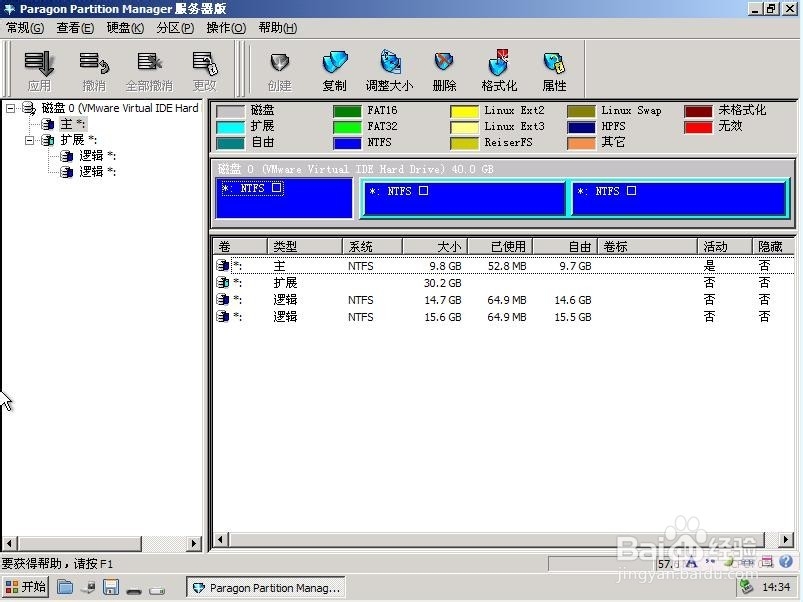Screen dimensions: 803x602
Task: Click the 9.8 GB size cell
Action: click(x=445, y=266)
